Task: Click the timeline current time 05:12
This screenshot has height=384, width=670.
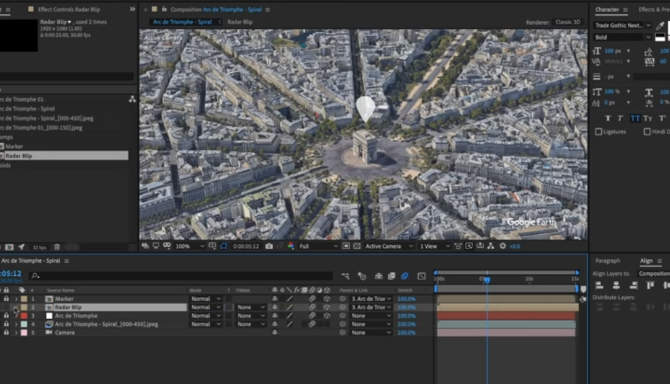Action: (11, 273)
